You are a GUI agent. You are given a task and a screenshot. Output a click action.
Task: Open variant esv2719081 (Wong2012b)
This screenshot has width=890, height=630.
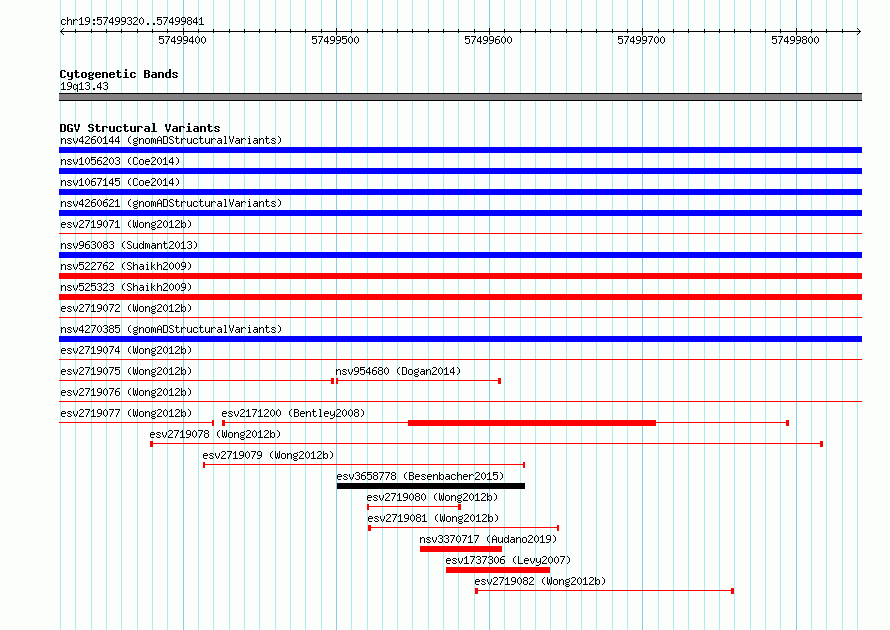click(x=433, y=518)
